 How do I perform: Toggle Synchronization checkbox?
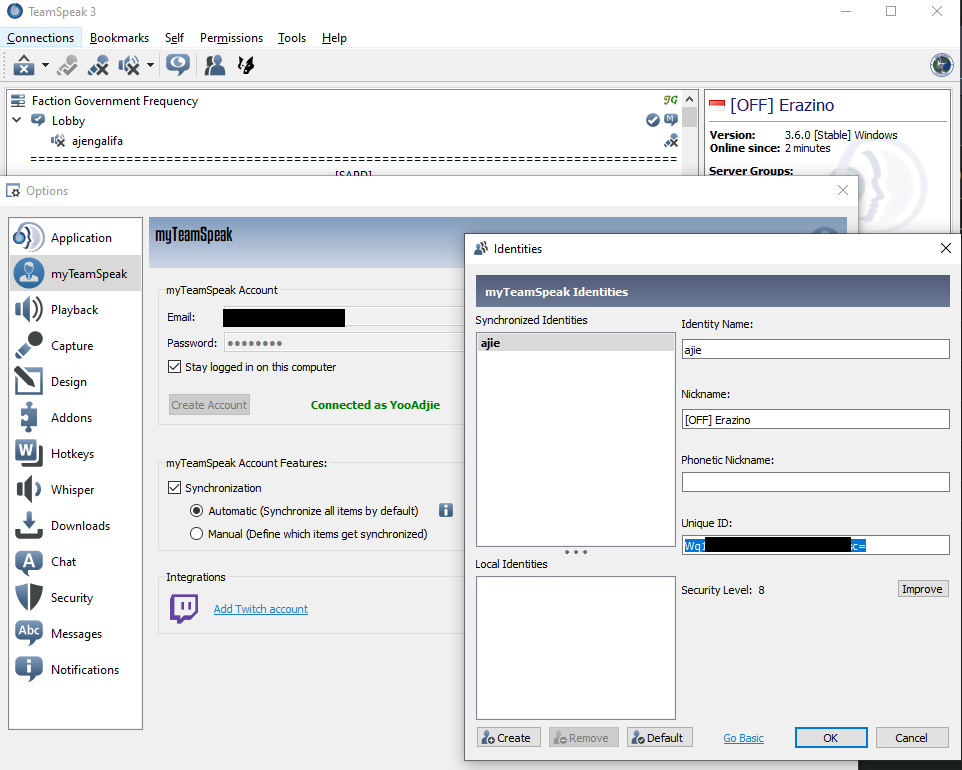pyautogui.click(x=174, y=488)
